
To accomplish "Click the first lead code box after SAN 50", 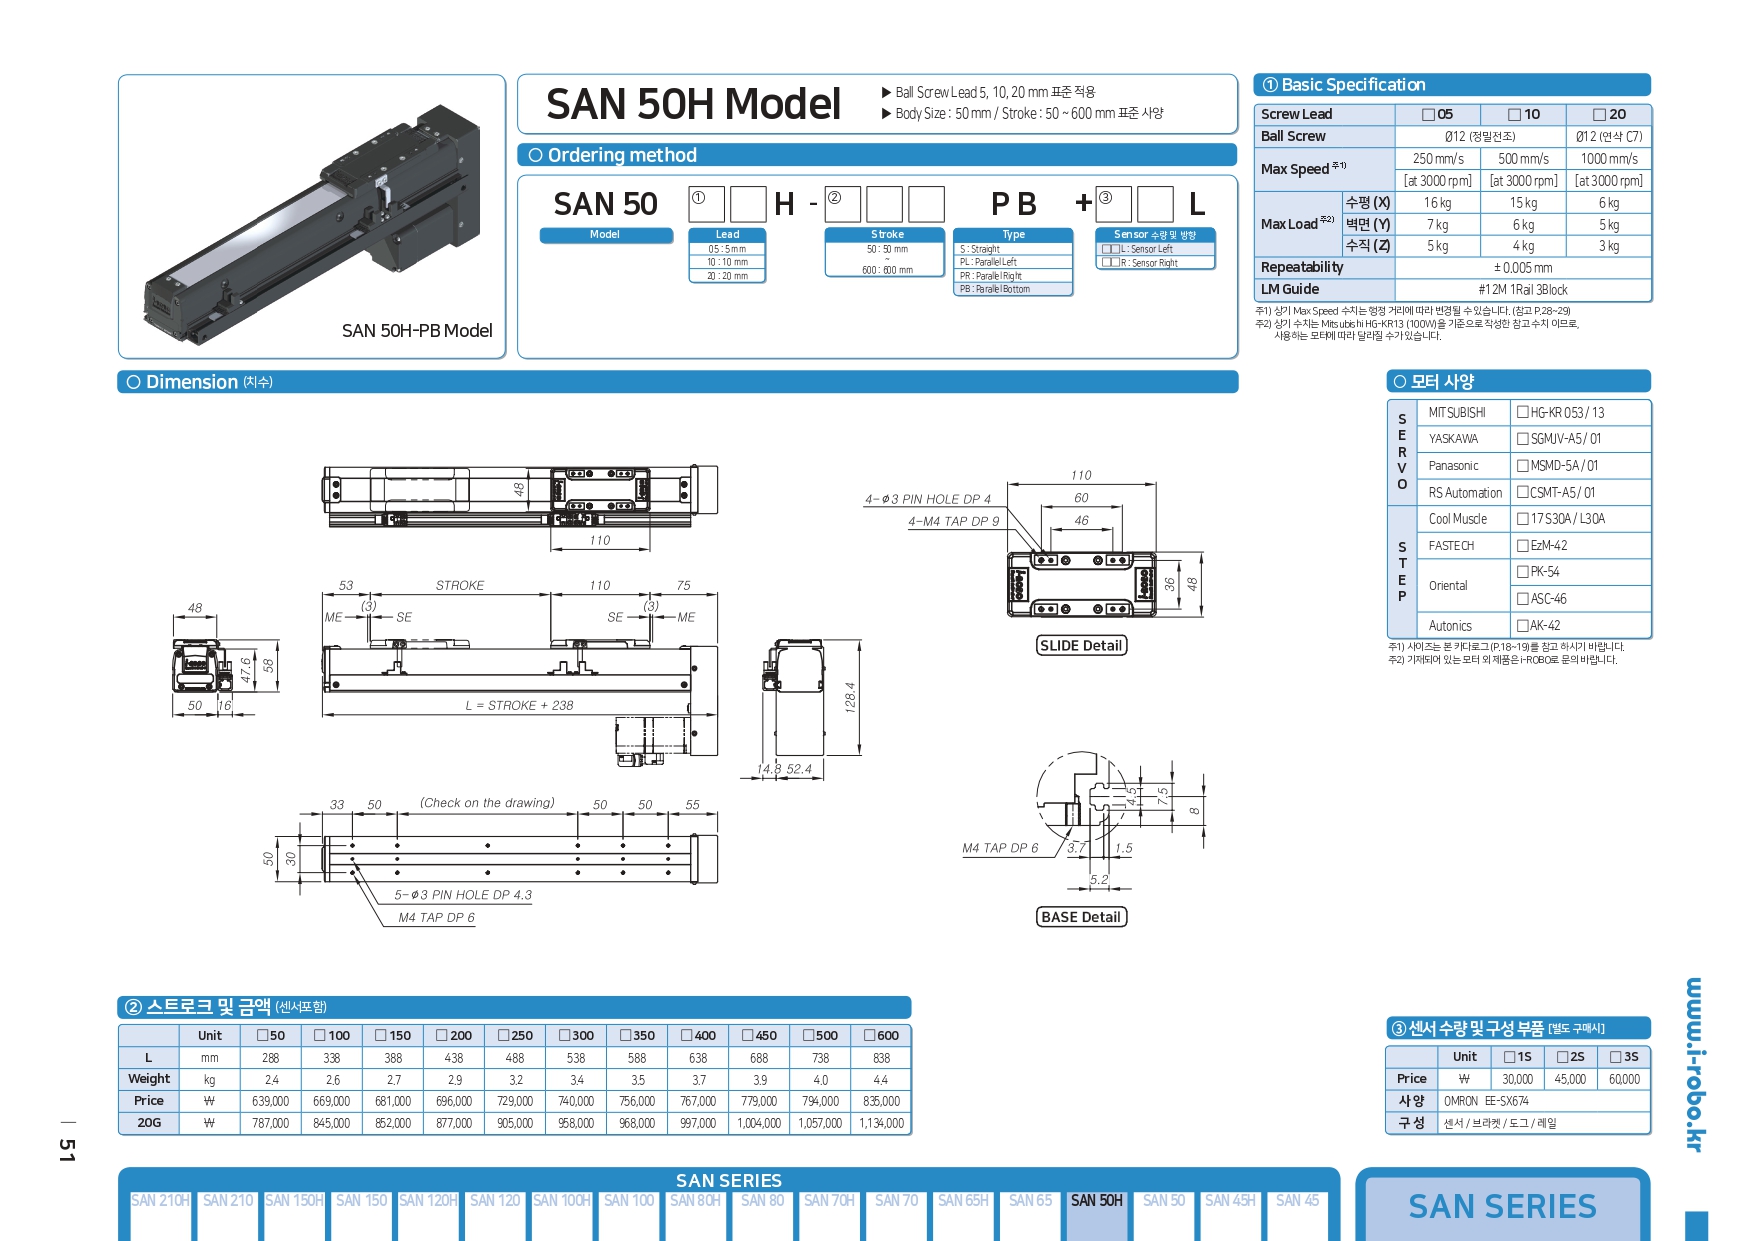I will 707,205.
